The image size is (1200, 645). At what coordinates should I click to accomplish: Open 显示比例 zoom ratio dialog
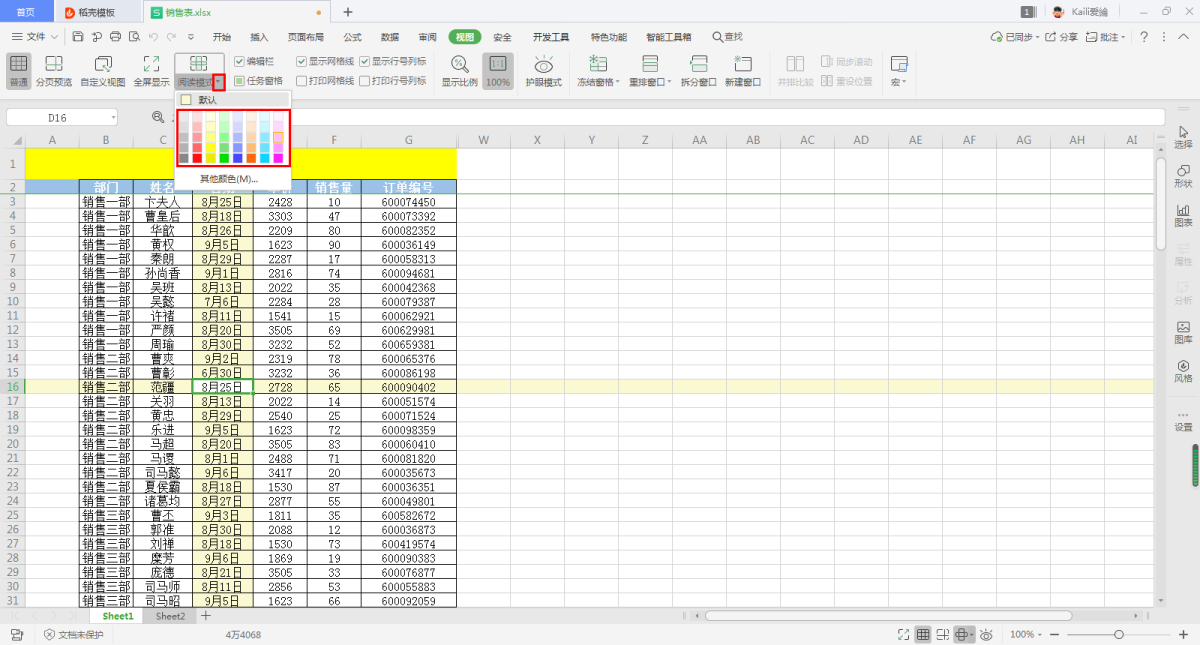coord(459,70)
